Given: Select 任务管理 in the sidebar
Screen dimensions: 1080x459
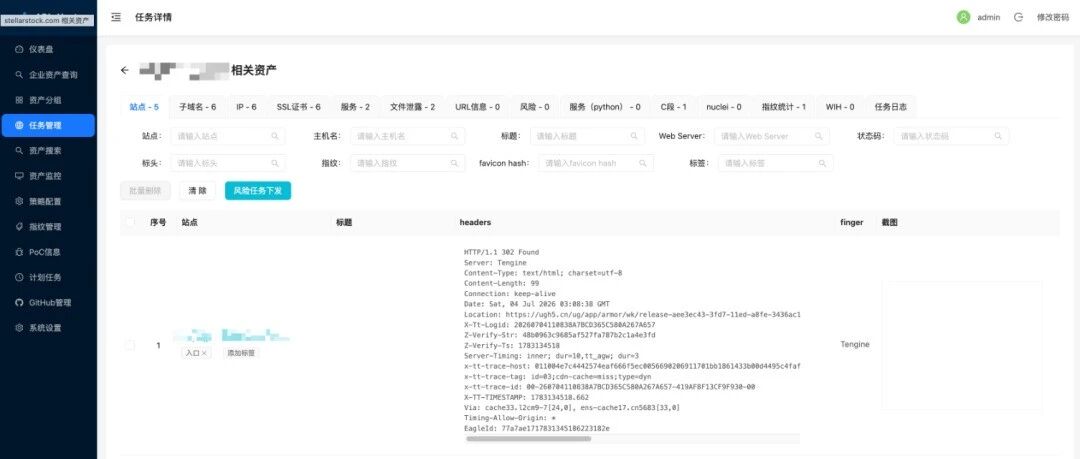Looking at the screenshot, I should [x=48, y=125].
